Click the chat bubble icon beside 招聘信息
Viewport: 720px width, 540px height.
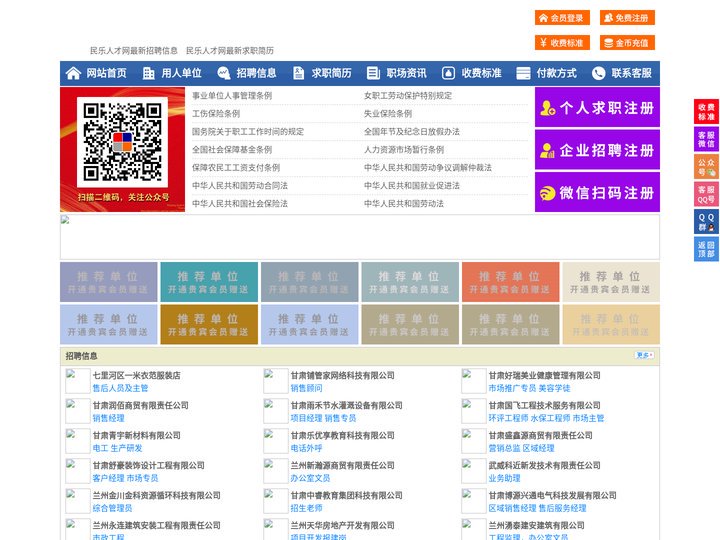[223, 73]
